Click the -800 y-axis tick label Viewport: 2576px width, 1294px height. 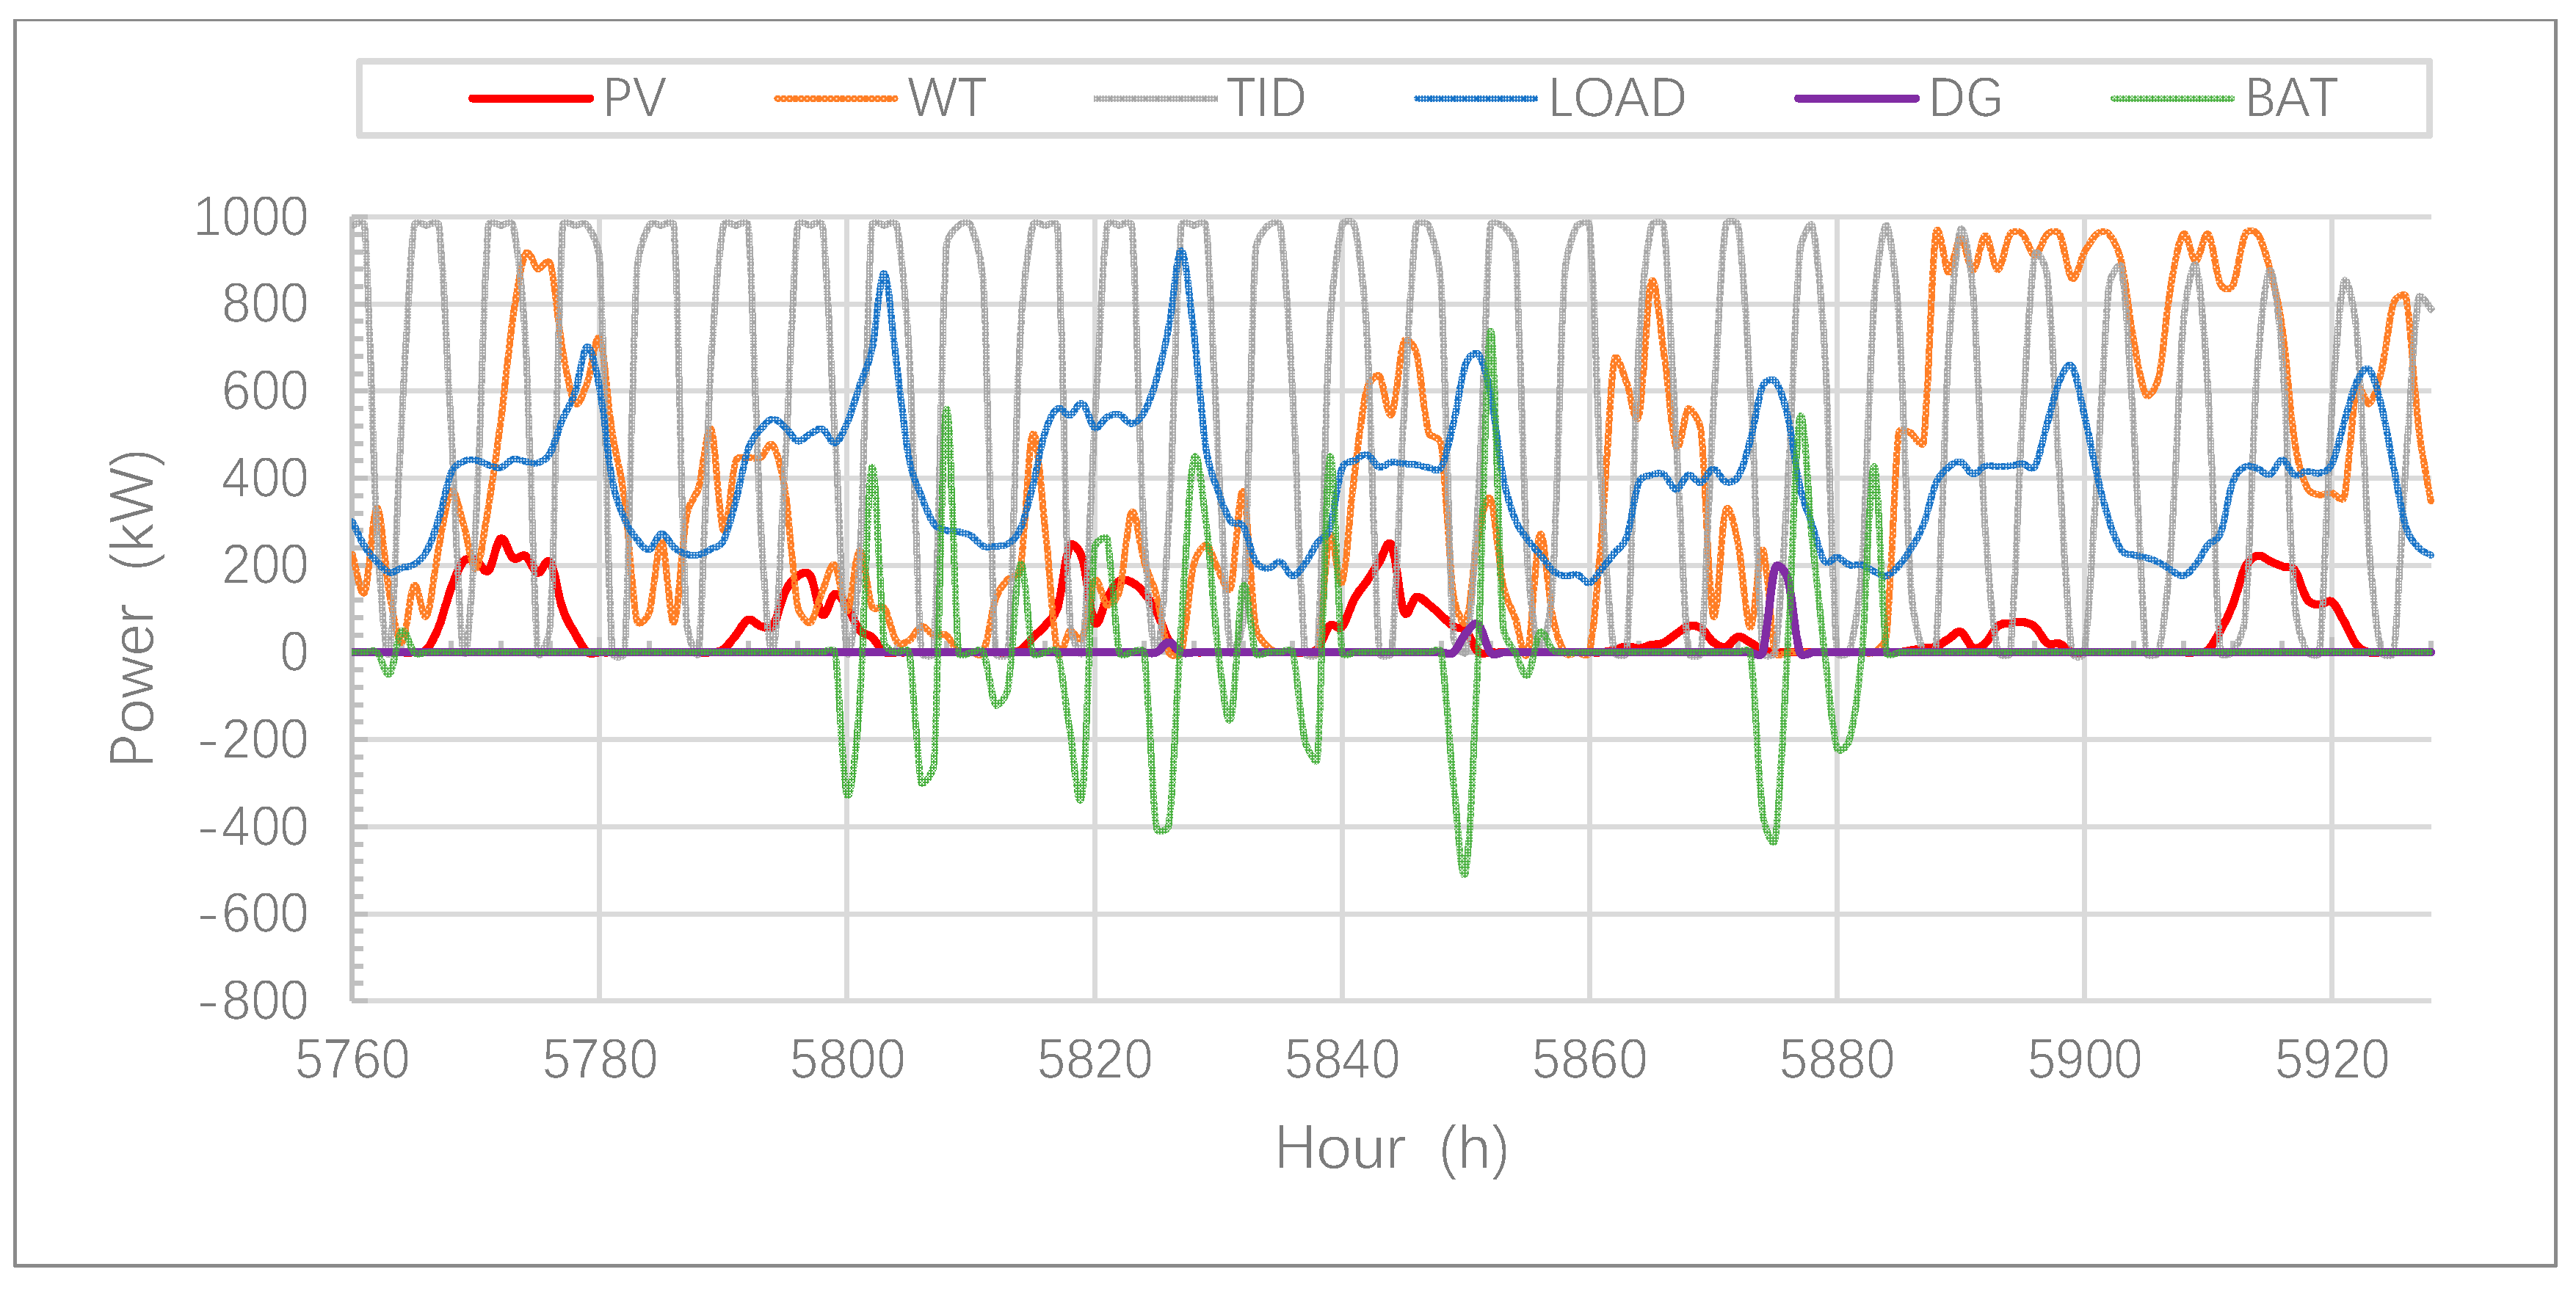(x=253, y=1001)
